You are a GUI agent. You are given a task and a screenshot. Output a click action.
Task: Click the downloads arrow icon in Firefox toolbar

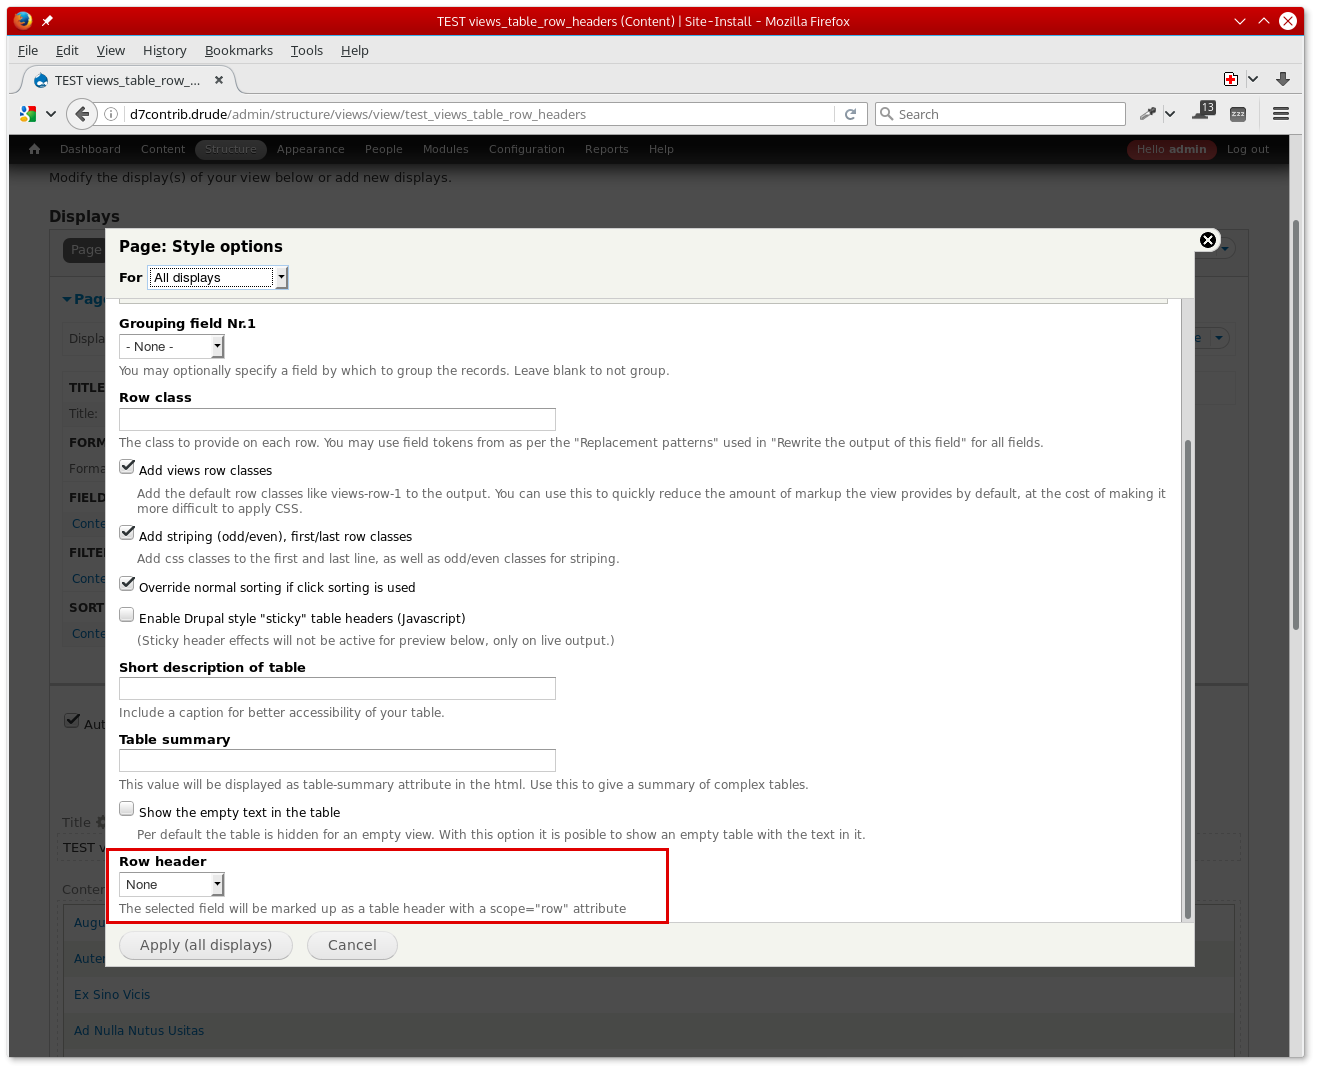tap(1282, 78)
